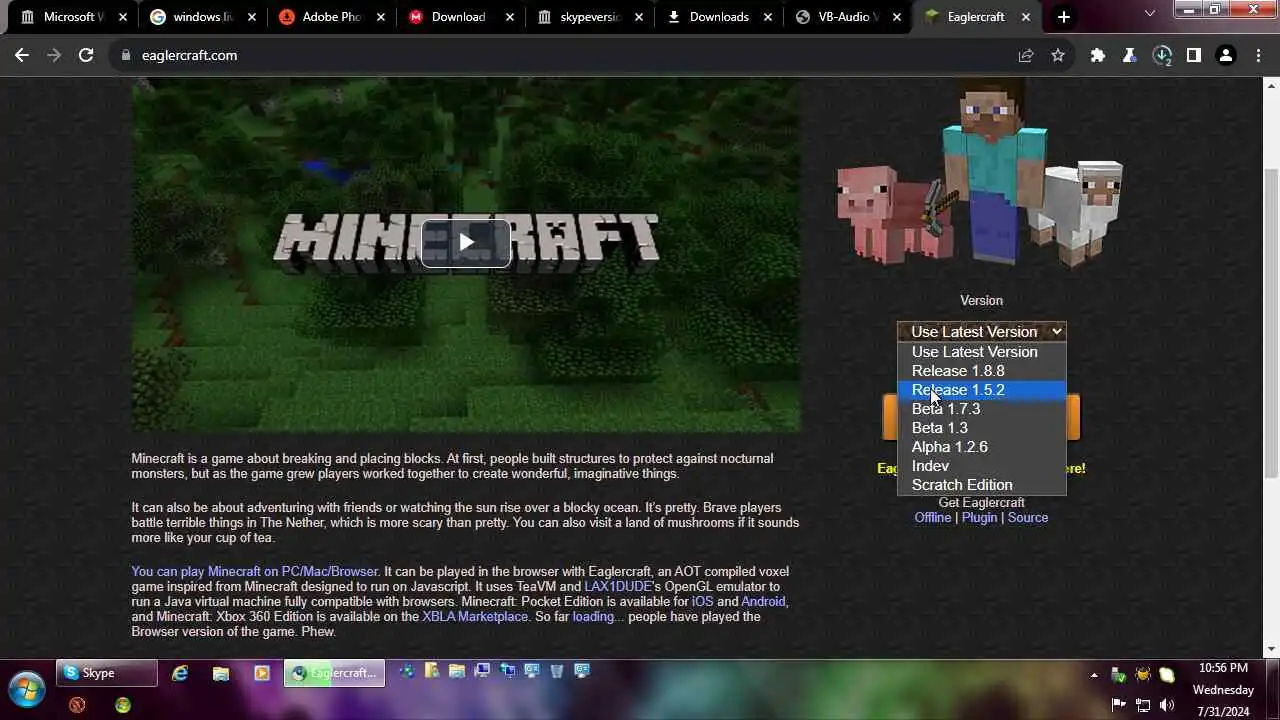This screenshot has height=720, width=1280.
Task: Open Windows Media Player taskbar icon
Action: (x=262, y=673)
